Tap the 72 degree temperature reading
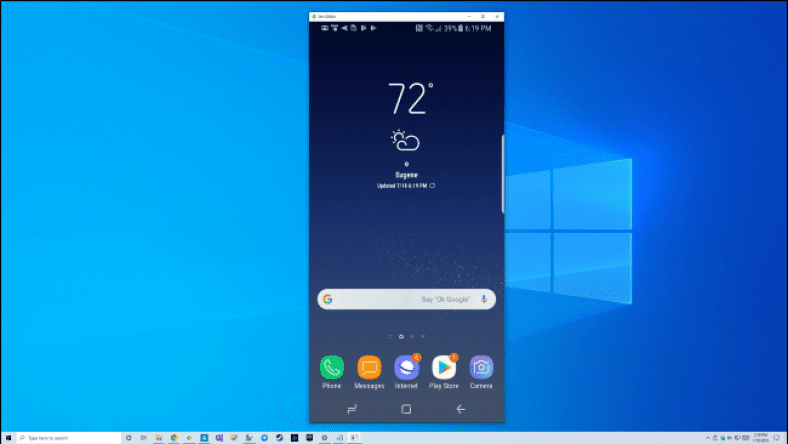Image resolution: width=788 pixels, height=444 pixels. [410, 99]
